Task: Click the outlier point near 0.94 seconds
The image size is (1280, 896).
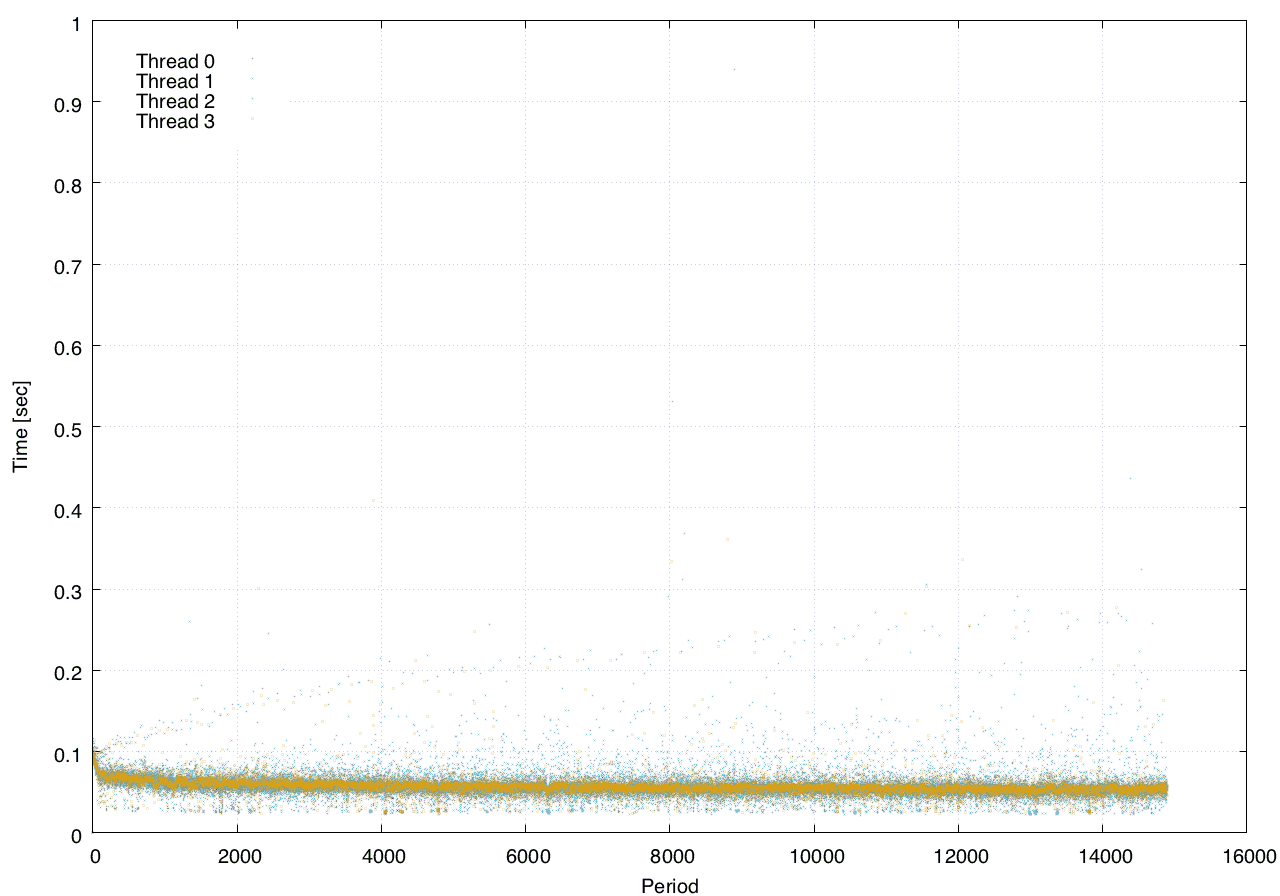Action: click(734, 69)
